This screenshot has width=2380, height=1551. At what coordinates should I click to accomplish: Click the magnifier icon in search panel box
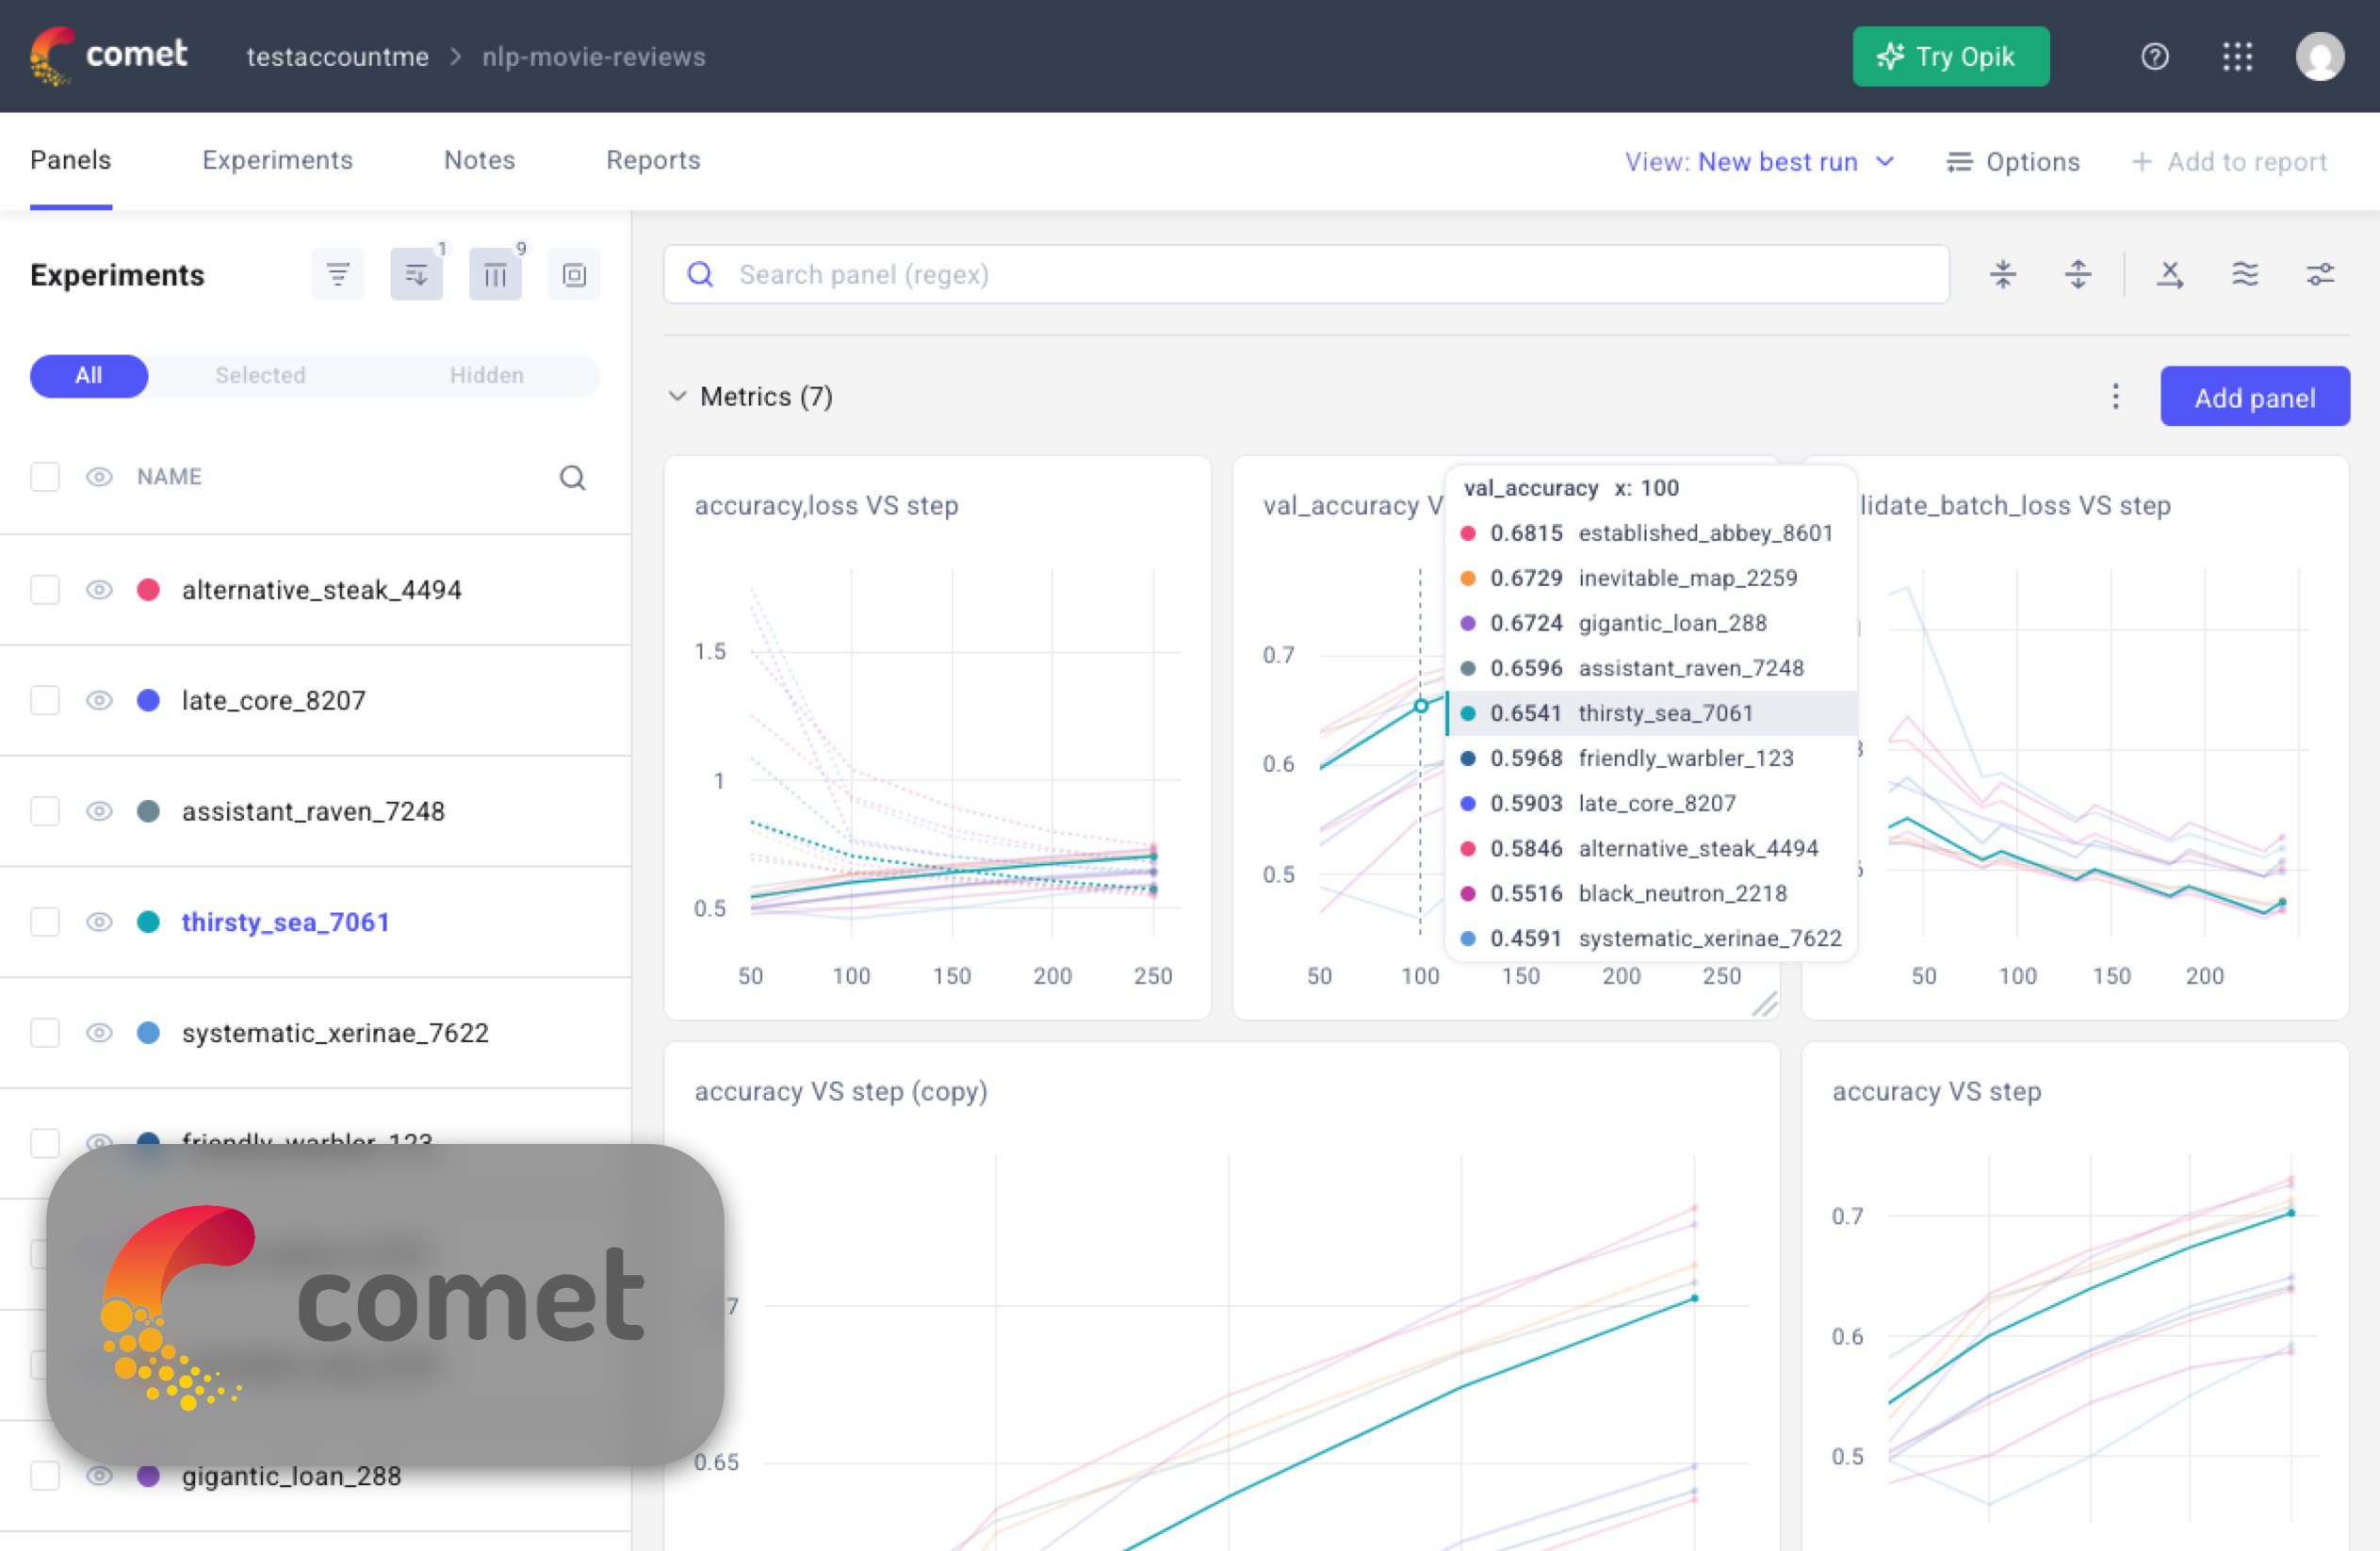pyautogui.click(x=700, y=275)
